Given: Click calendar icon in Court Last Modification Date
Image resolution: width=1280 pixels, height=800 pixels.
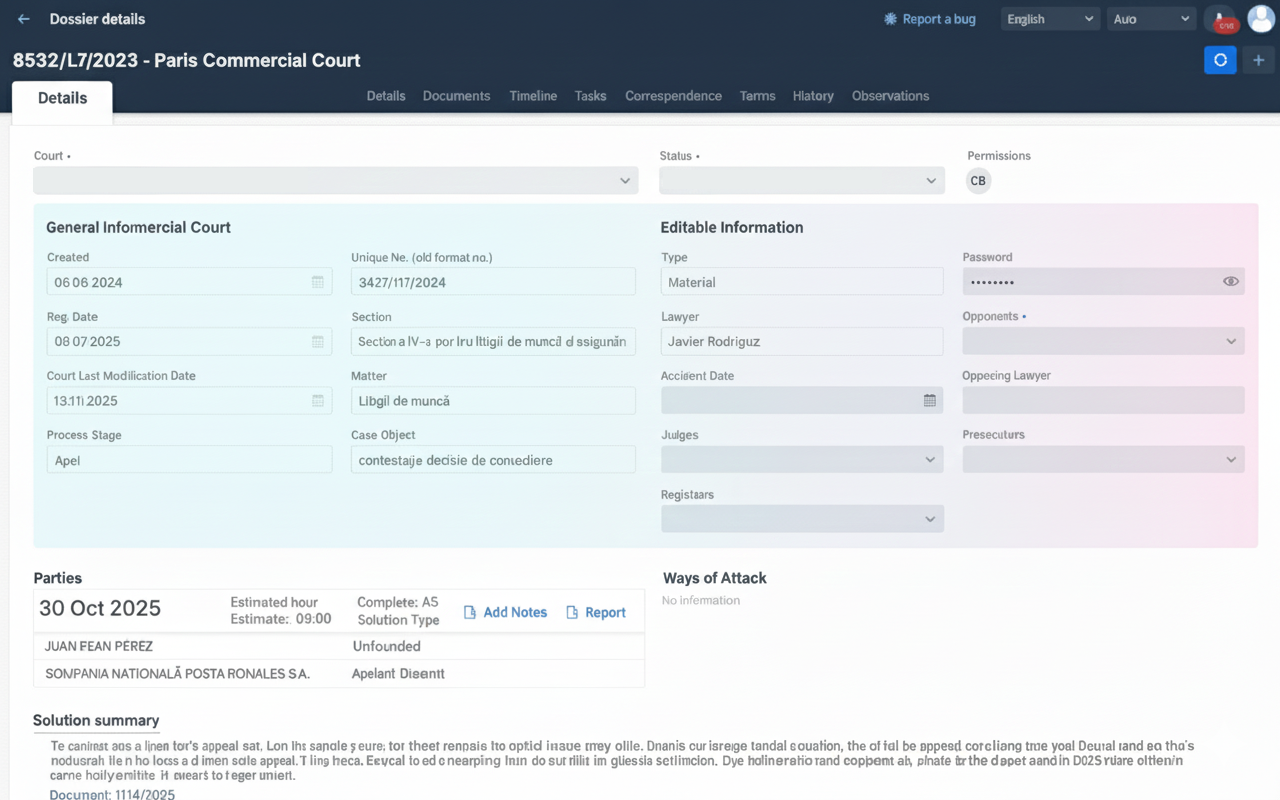Looking at the screenshot, I should pyautogui.click(x=317, y=401).
